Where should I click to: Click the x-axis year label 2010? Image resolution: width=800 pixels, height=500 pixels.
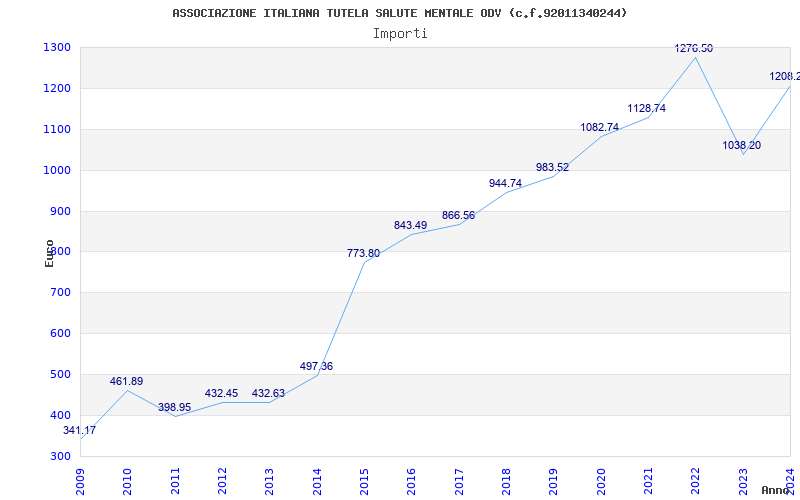tap(127, 481)
